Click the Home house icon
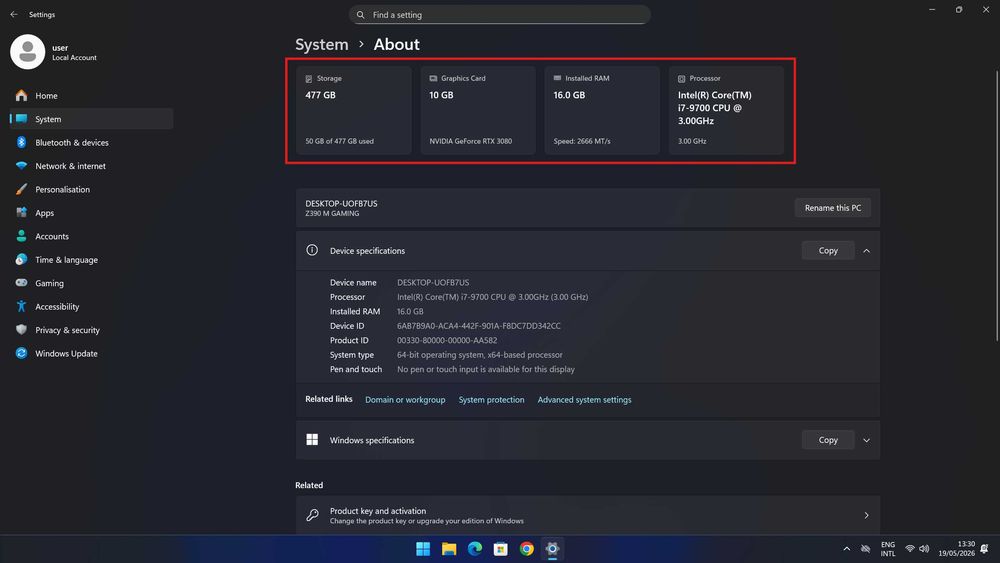 (21, 96)
